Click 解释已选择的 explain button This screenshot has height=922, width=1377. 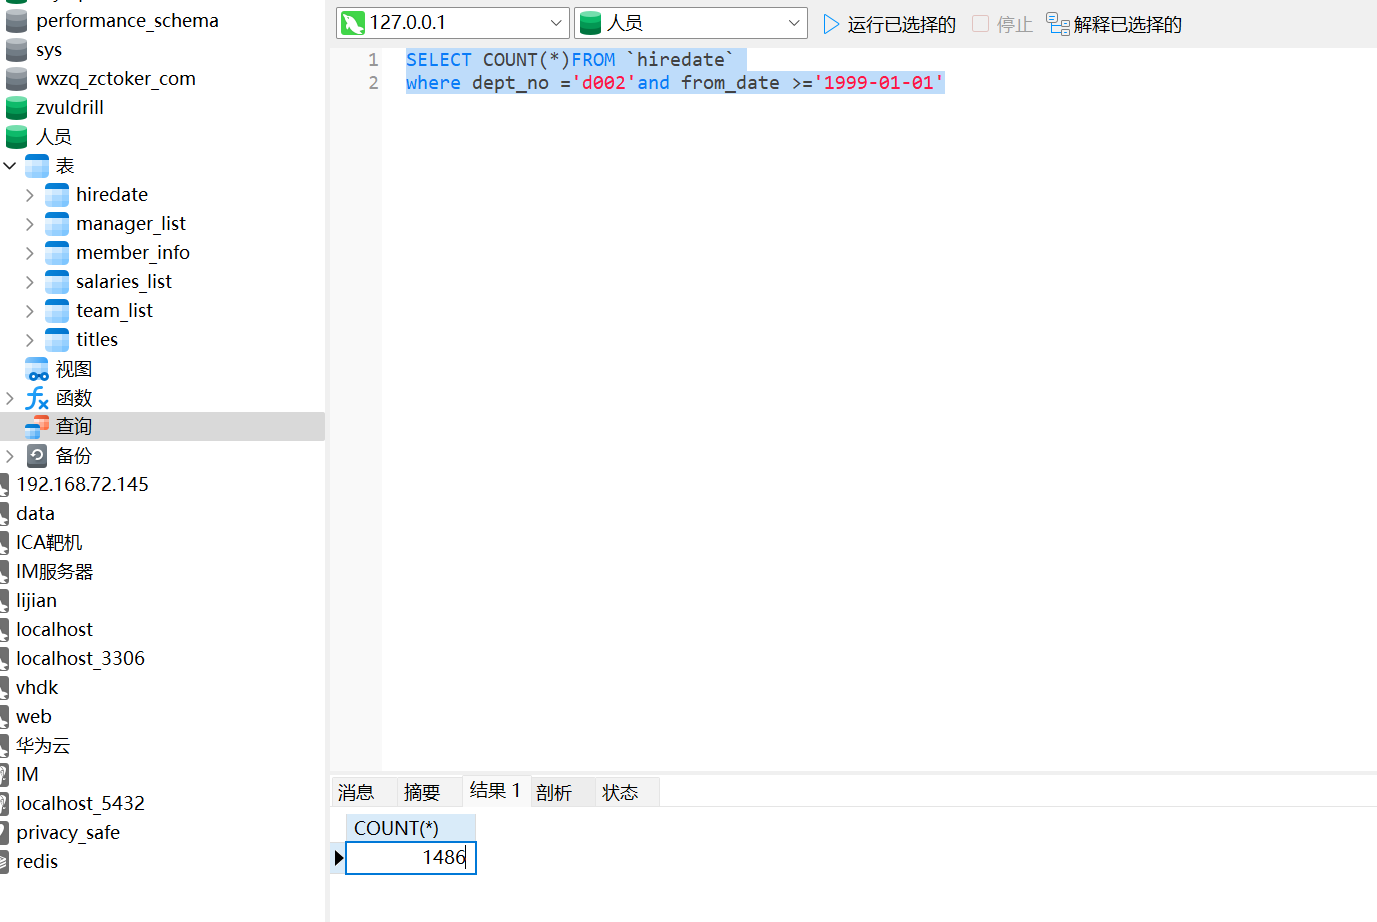[x=1114, y=24]
